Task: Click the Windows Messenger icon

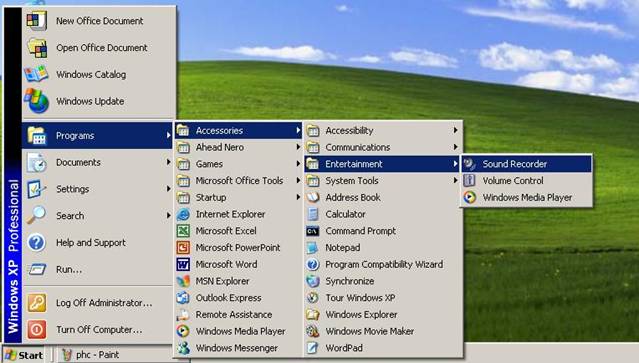Action: tap(183, 348)
